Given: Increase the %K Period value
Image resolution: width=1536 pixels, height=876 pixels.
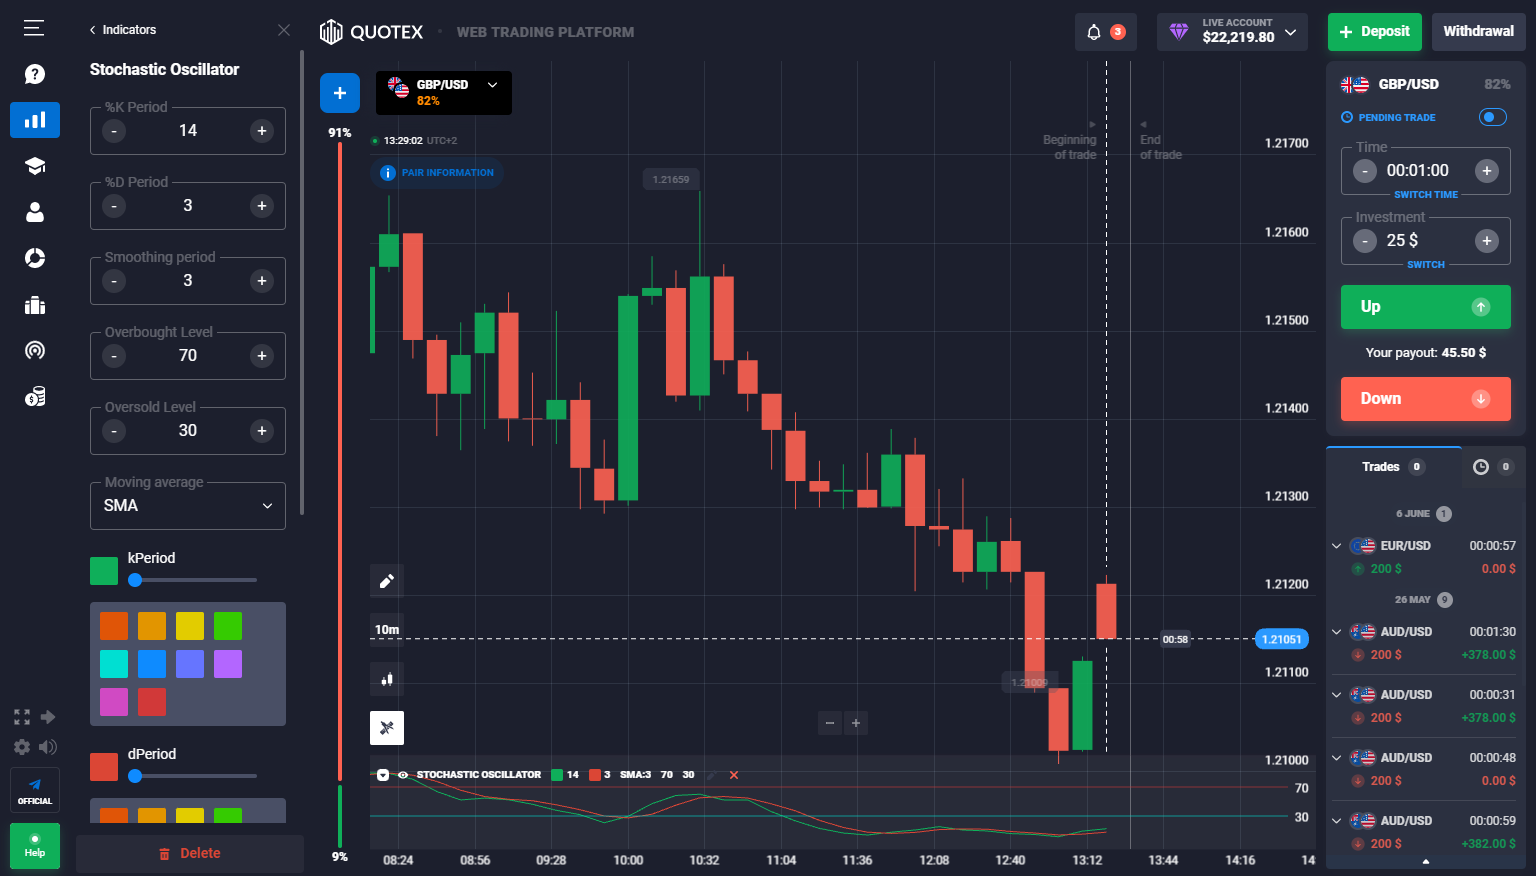Looking at the screenshot, I should click(x=262, y=131).
